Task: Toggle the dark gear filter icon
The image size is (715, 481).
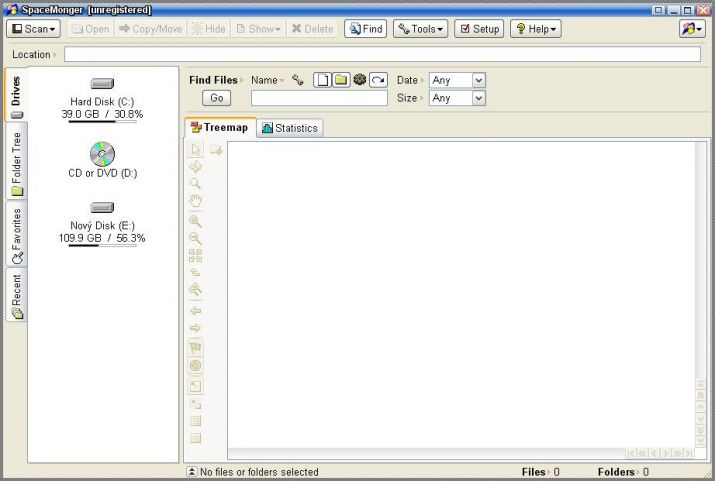Action: pos(360,80)
